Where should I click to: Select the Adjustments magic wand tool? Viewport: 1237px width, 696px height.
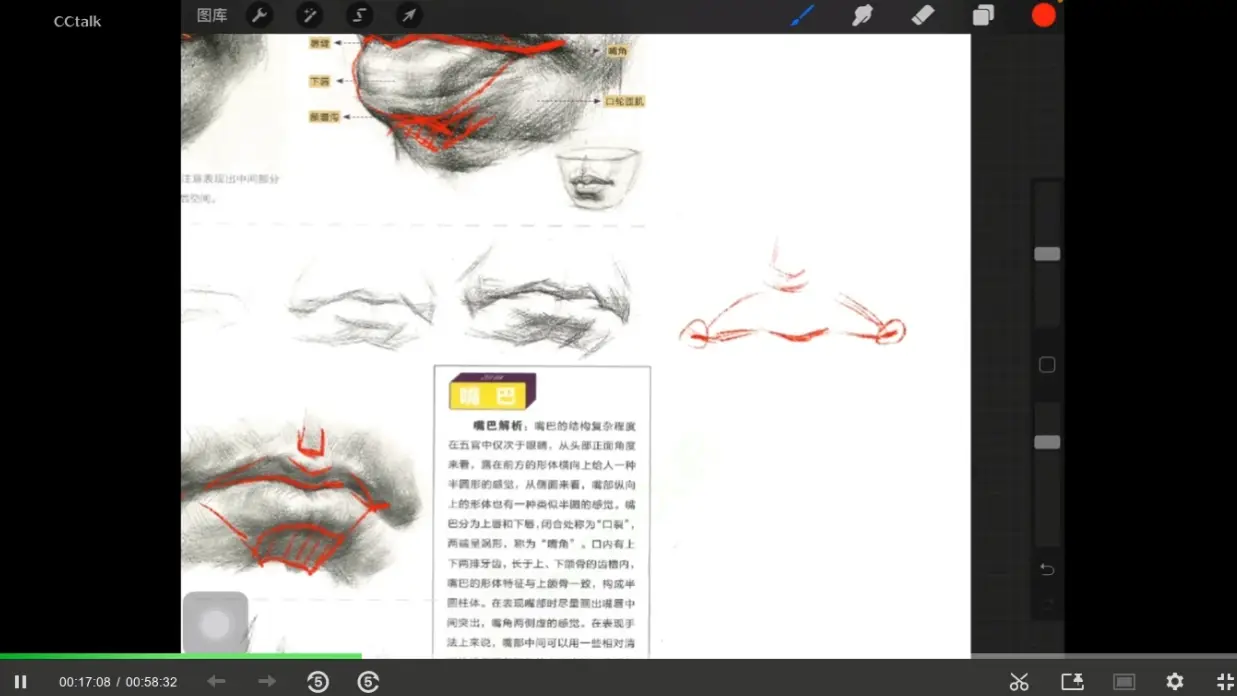[309, 15]
